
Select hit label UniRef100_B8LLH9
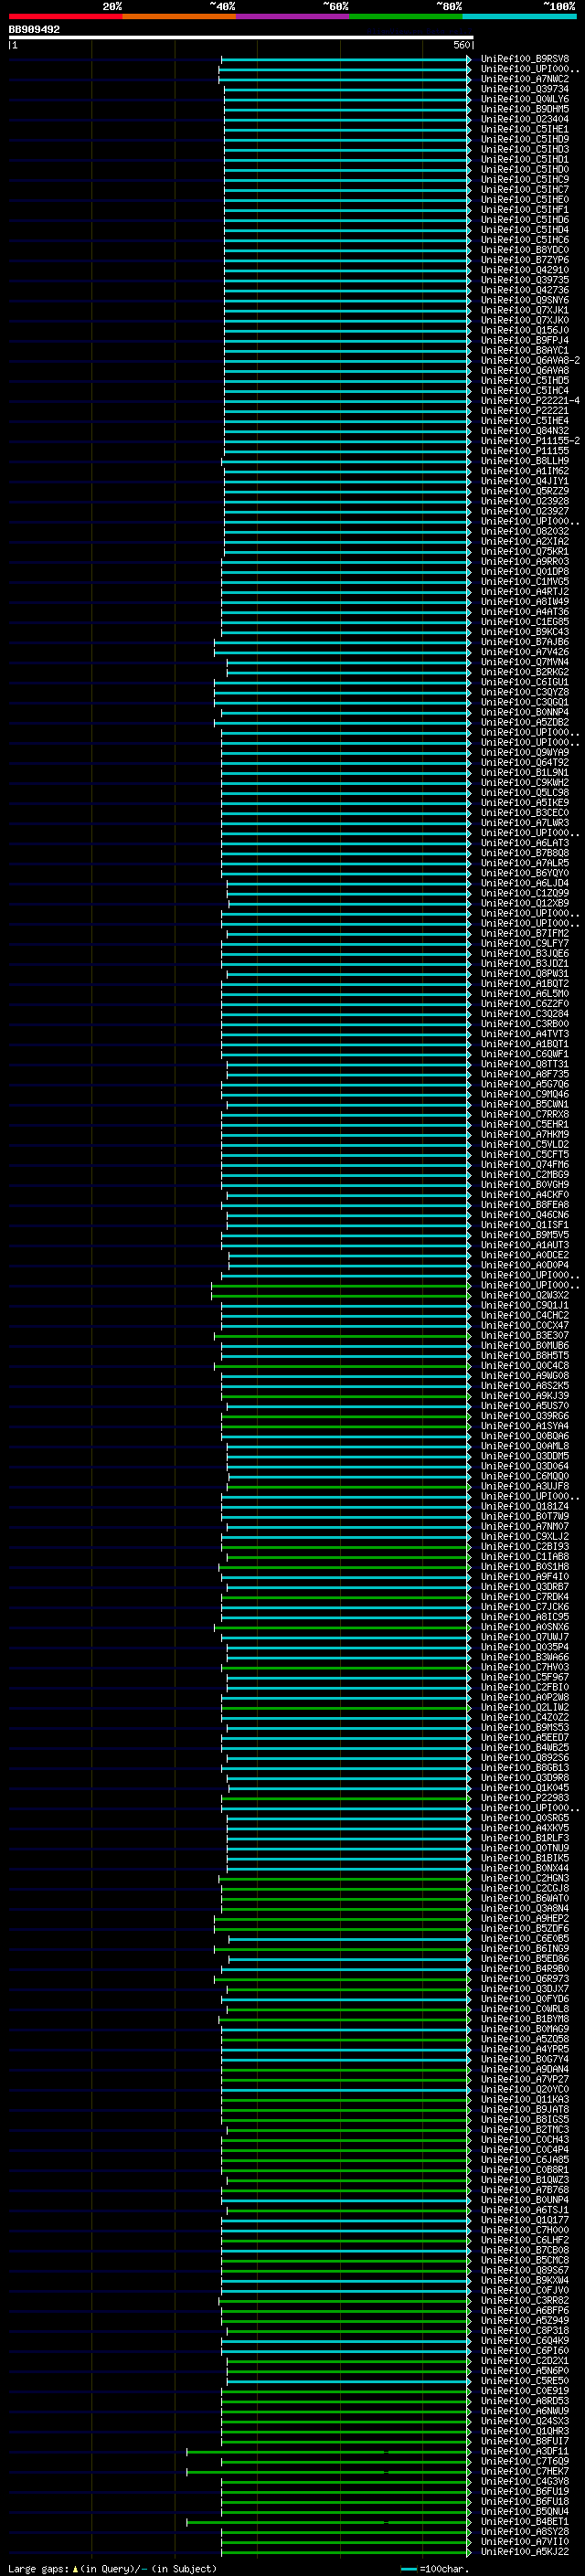point(524,461)
